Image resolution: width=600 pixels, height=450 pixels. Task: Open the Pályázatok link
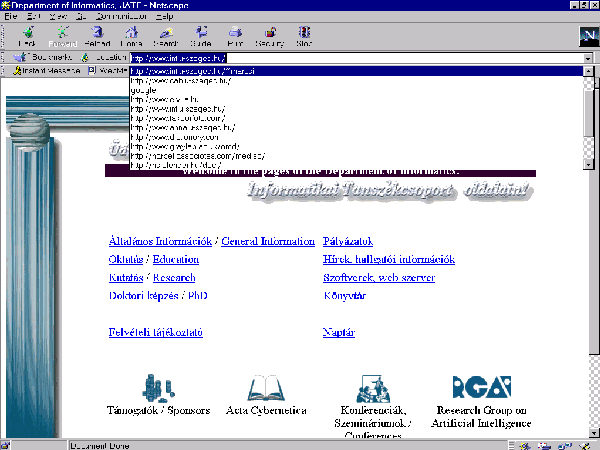click(348, 241)
